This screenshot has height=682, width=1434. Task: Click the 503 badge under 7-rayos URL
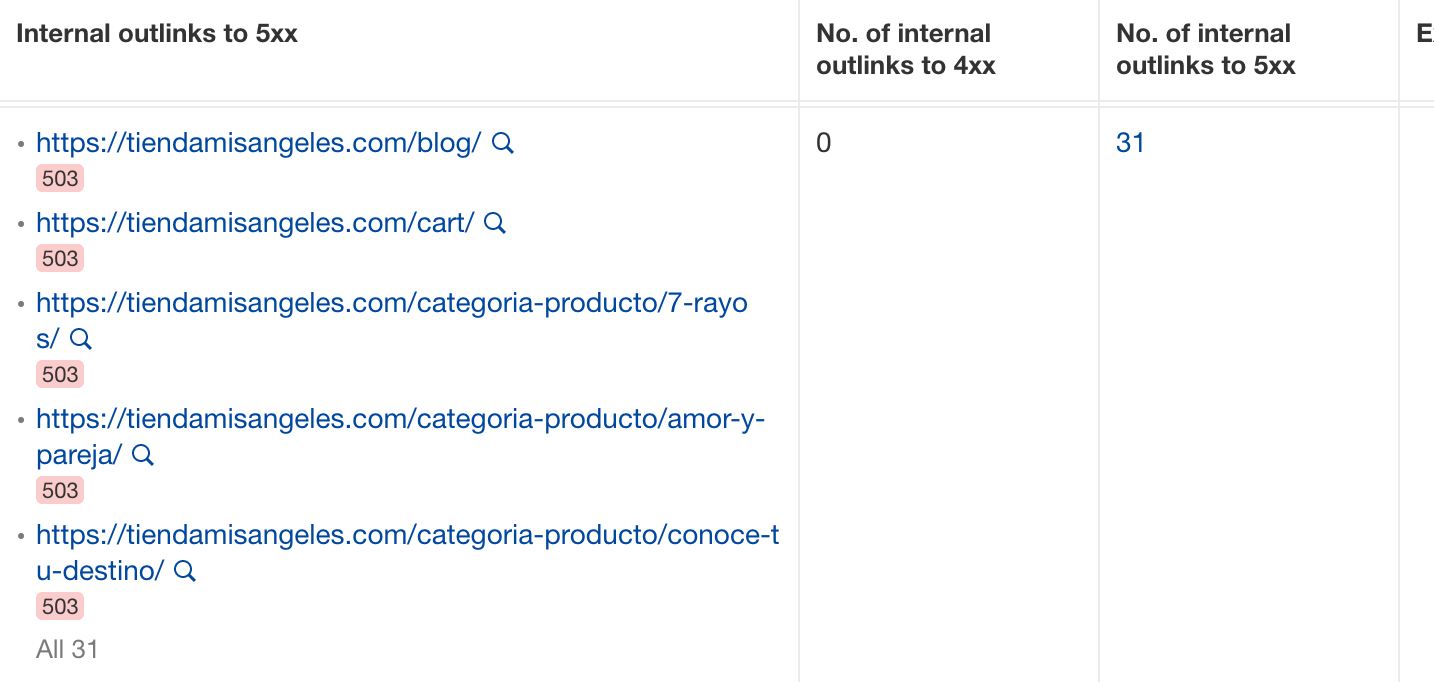pos(60,375)
